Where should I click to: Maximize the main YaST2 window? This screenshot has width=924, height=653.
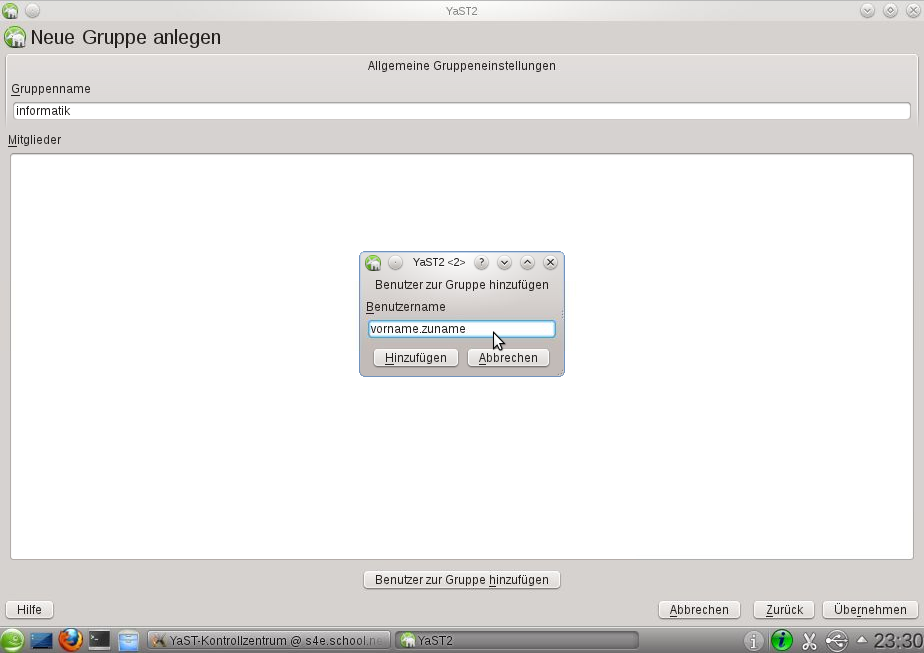point(890,11)
